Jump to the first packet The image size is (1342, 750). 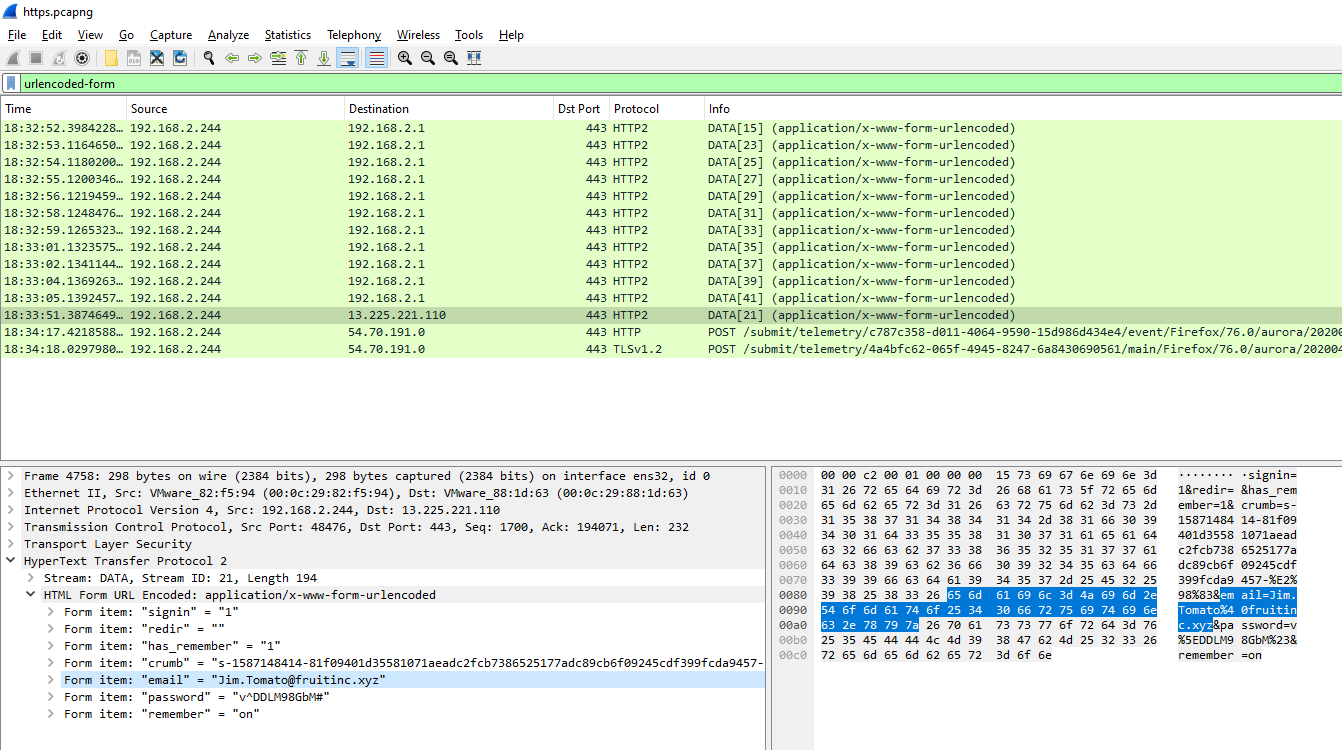click(x=301, y=58)
